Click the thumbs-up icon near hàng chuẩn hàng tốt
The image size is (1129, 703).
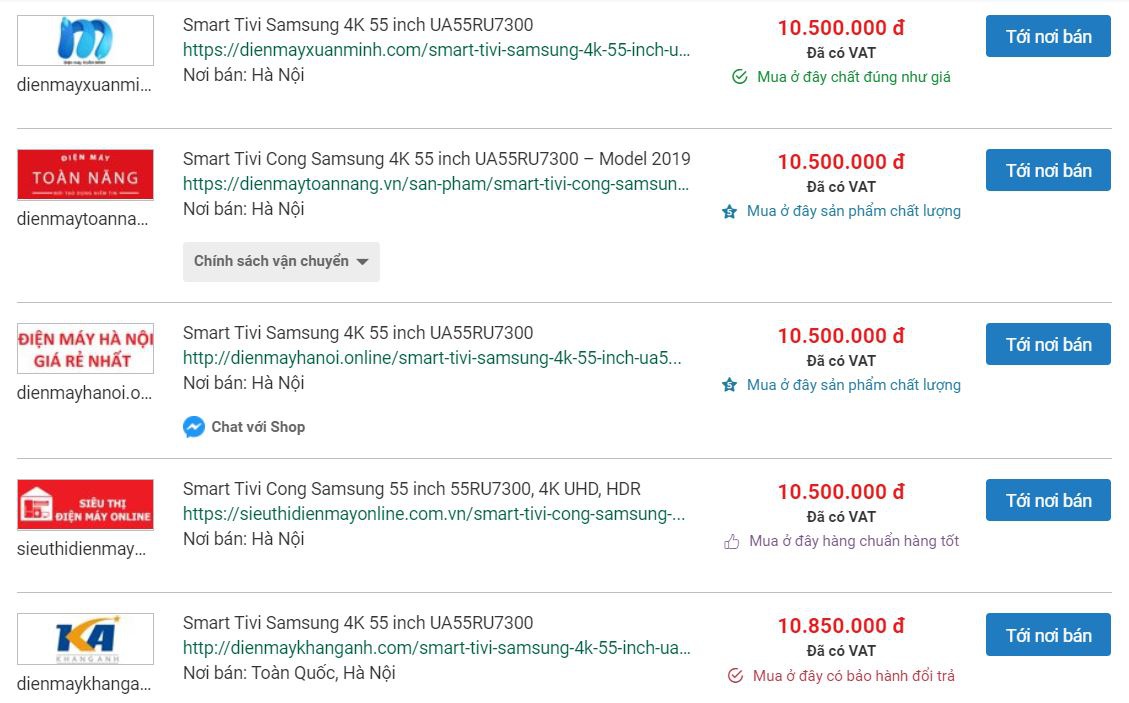coord(731,540)
